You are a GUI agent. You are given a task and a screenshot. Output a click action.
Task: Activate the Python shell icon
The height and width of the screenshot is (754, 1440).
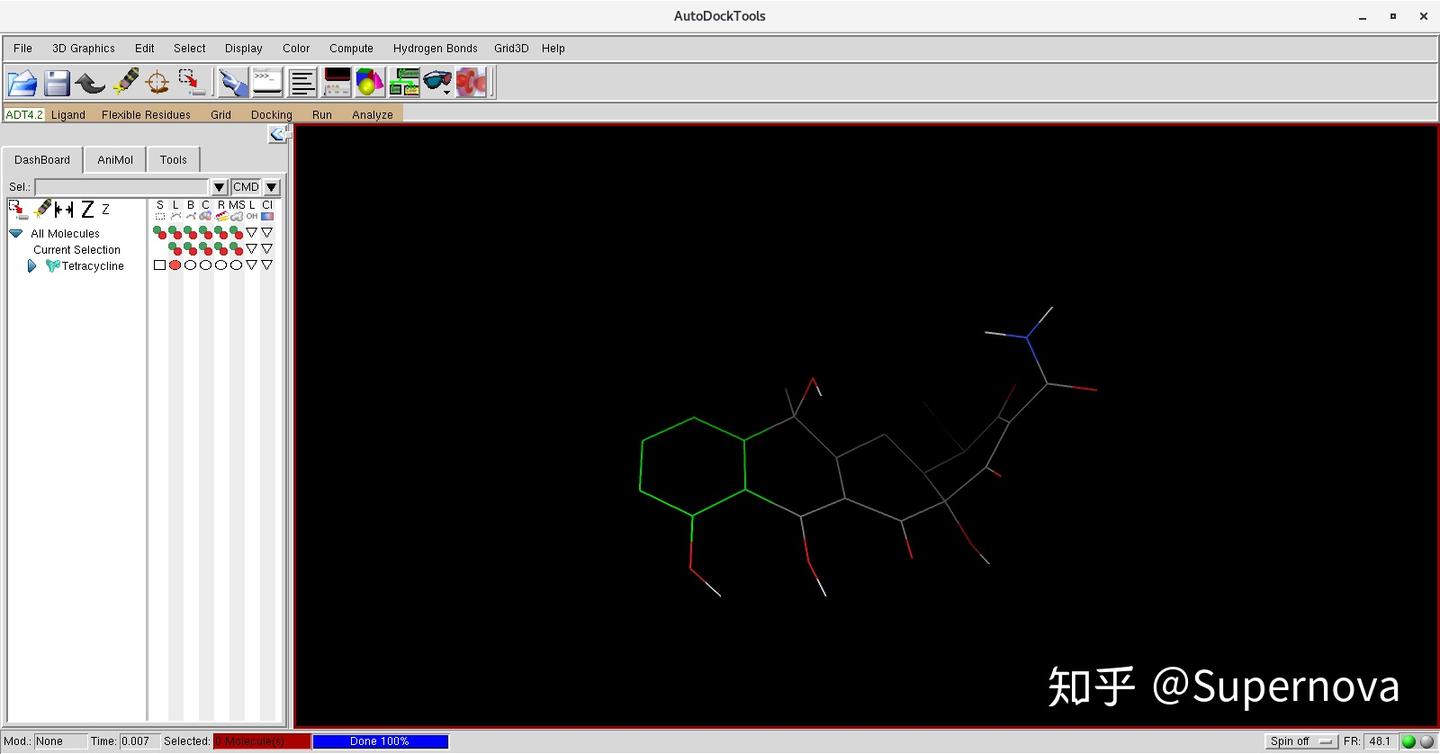point(267,82)
